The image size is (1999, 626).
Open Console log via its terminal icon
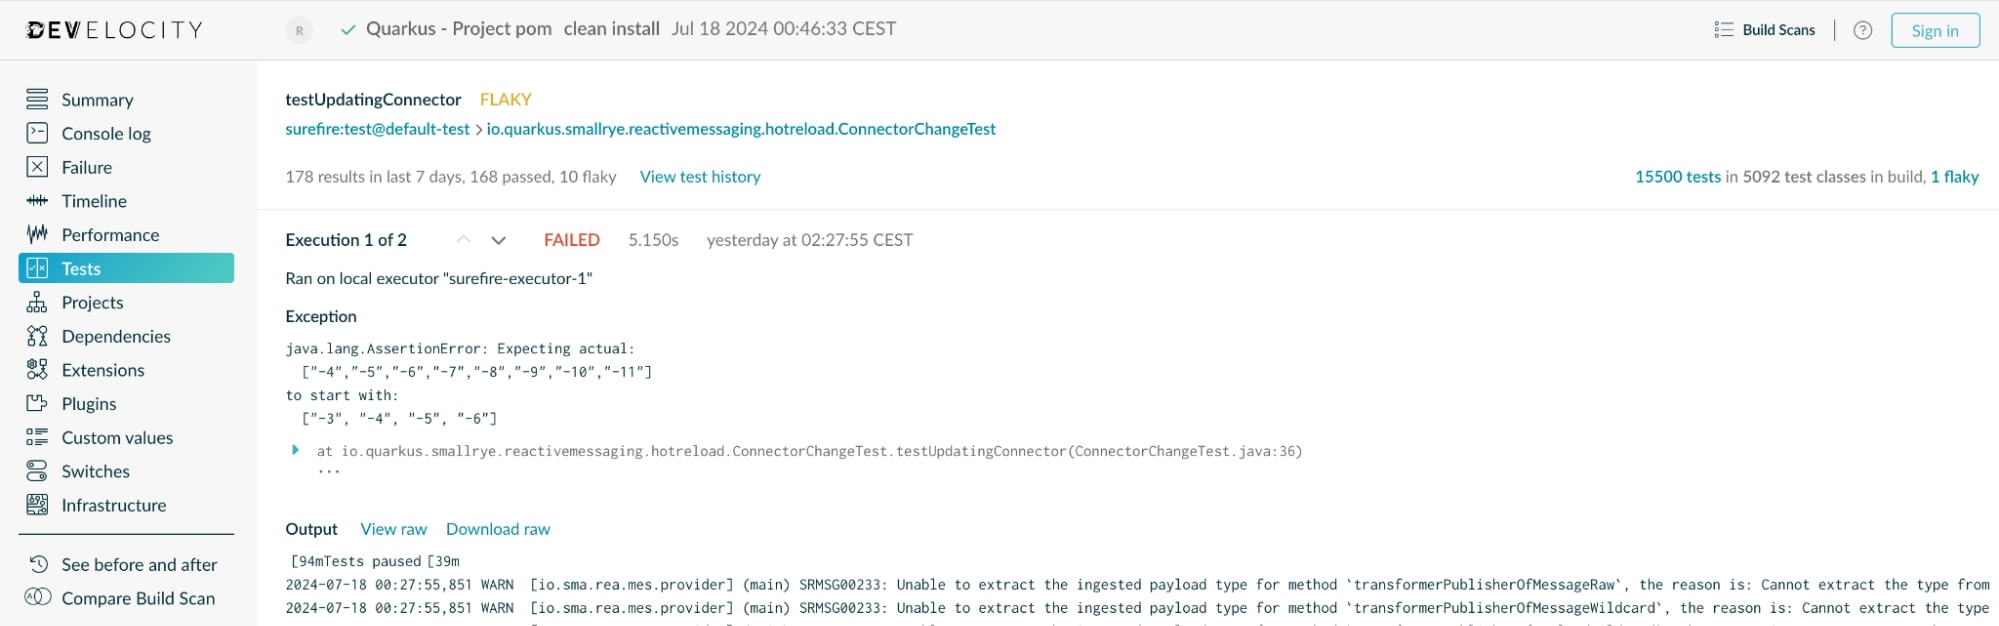click(37, 133)
